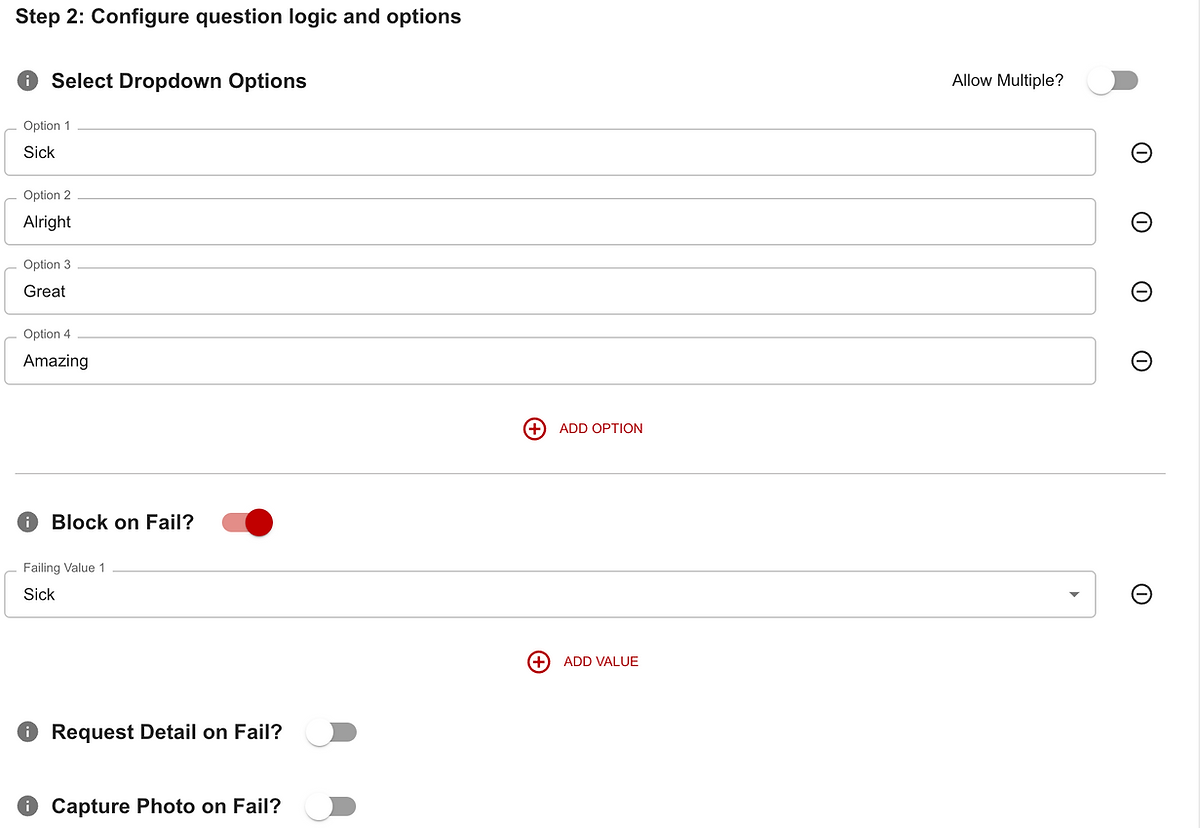Click info icon beside Select Dropdown Options
Viewport: 1200px width, 828px height.
(29, 81)
